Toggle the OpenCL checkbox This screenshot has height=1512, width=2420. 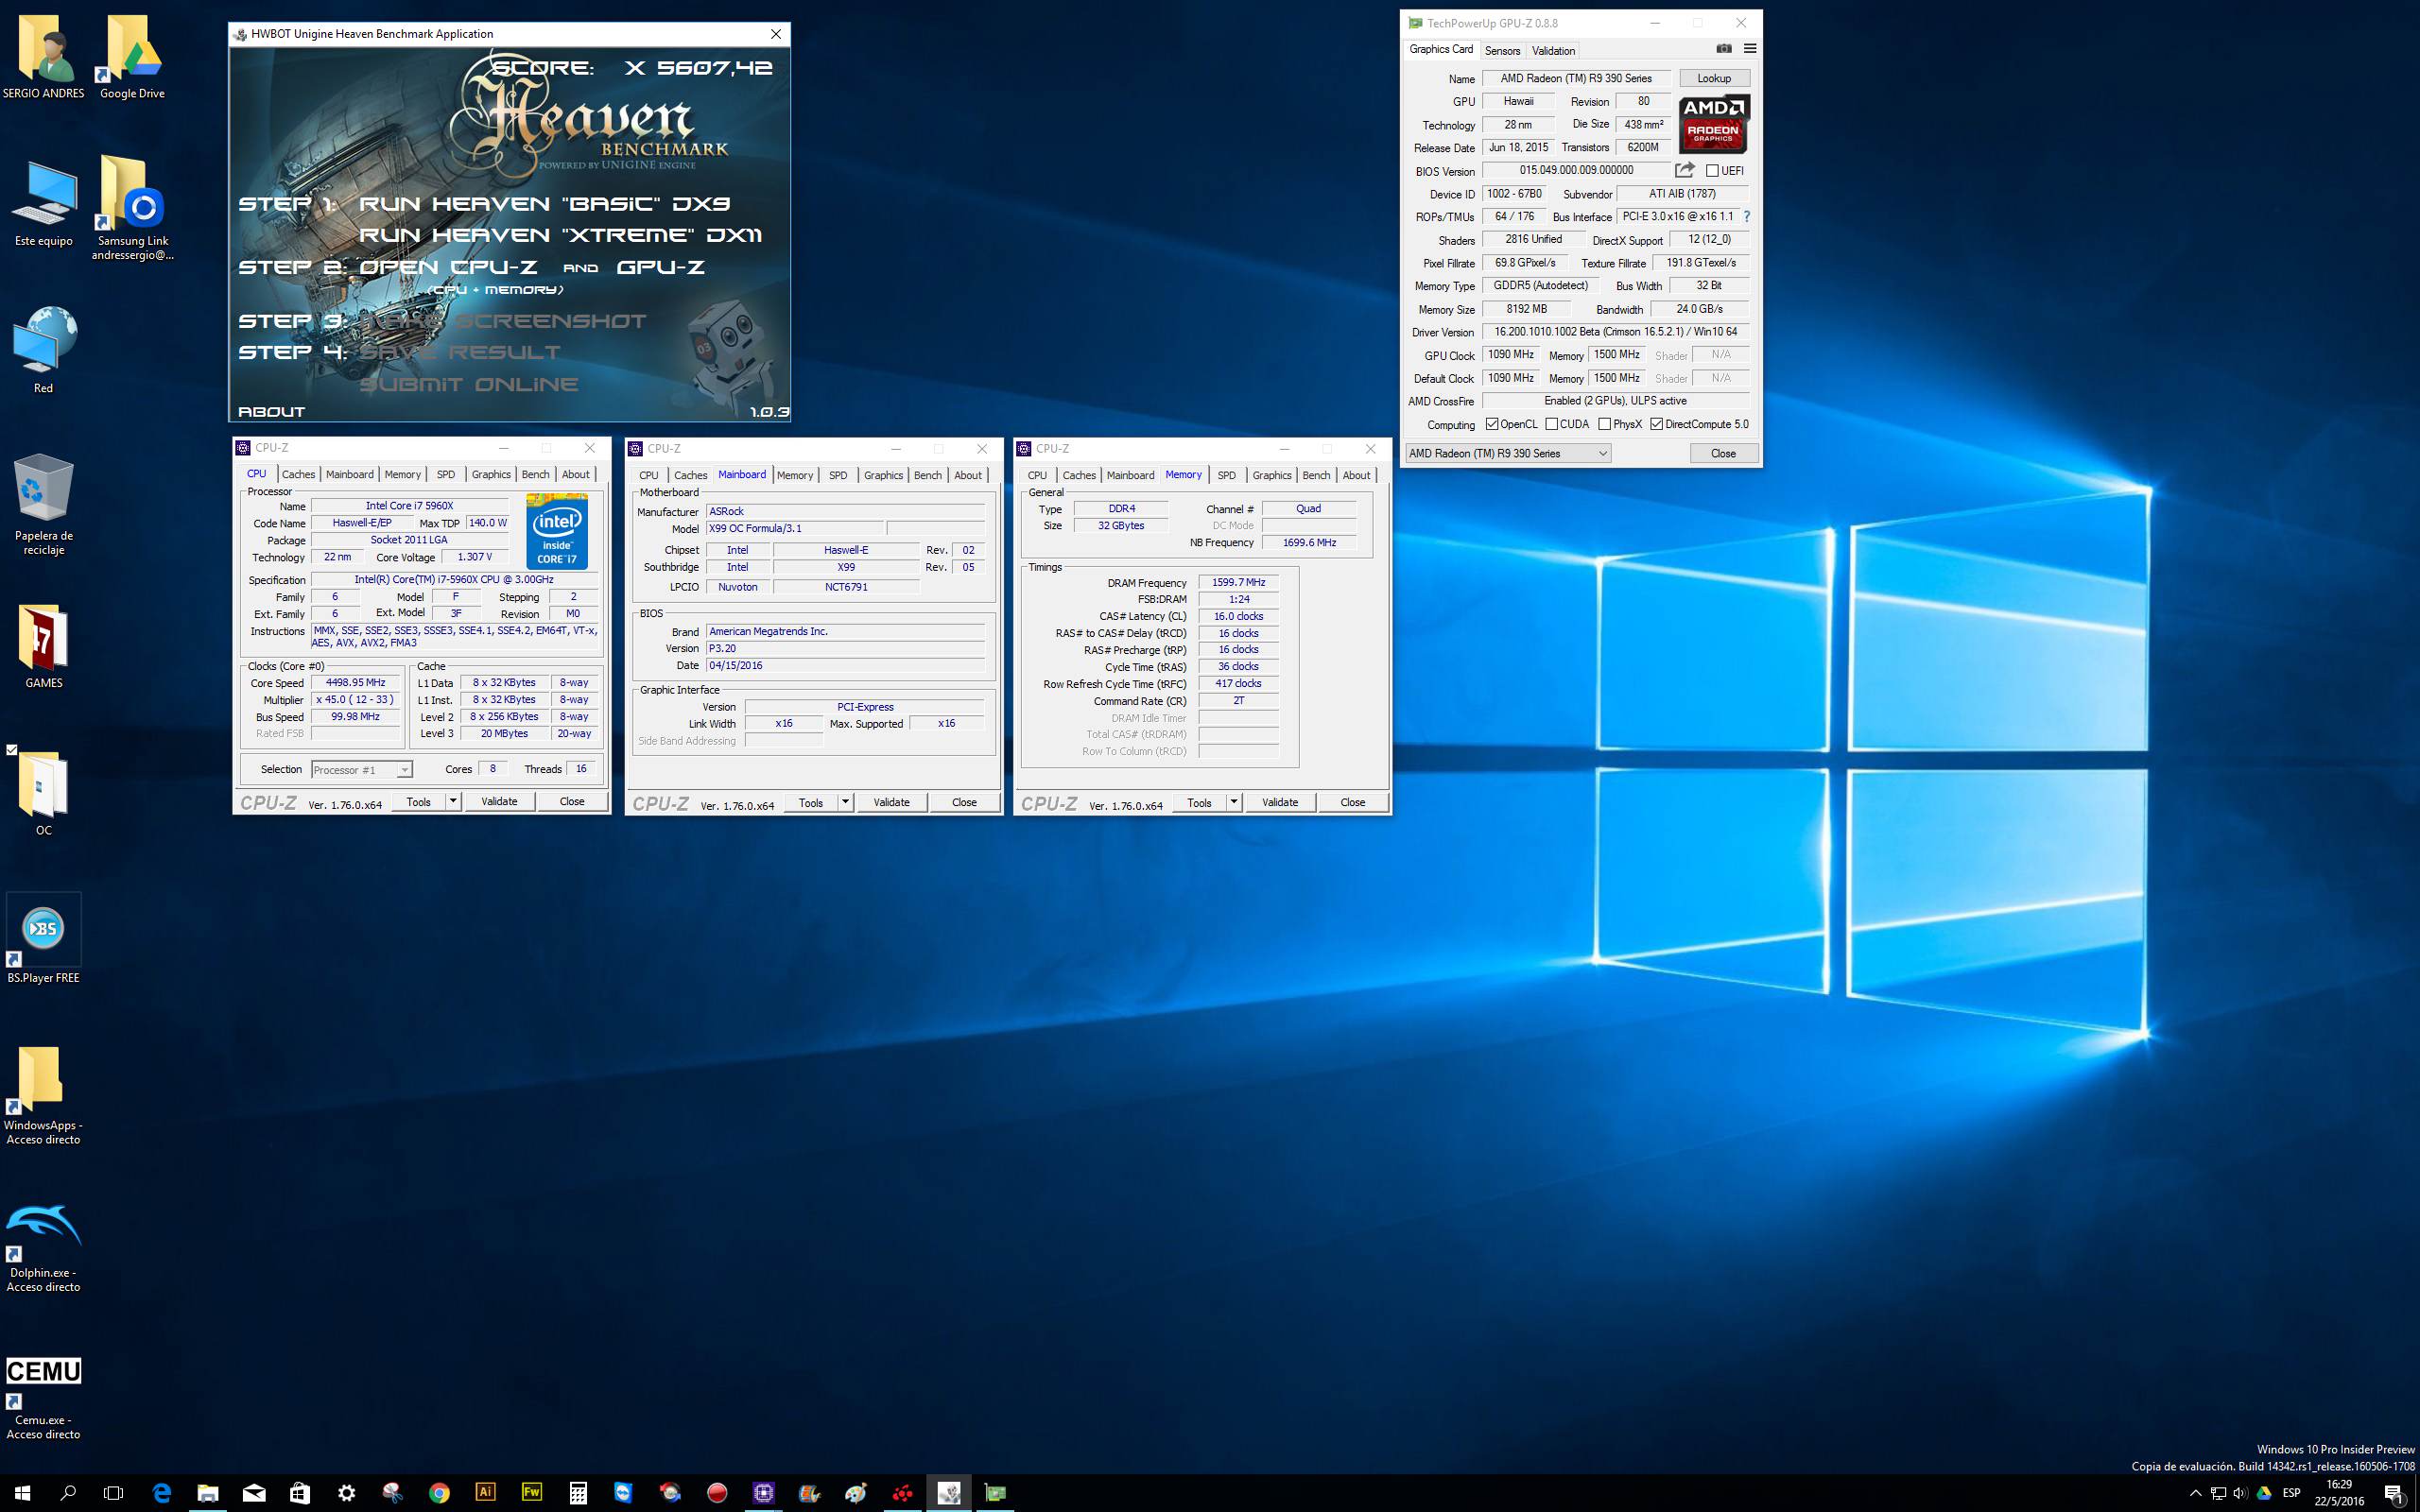coord(1492,424)
